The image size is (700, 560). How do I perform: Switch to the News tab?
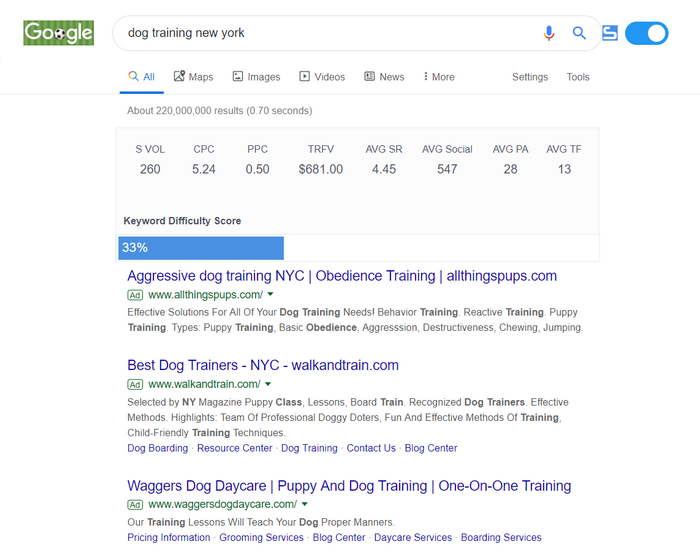coord(384,77)
